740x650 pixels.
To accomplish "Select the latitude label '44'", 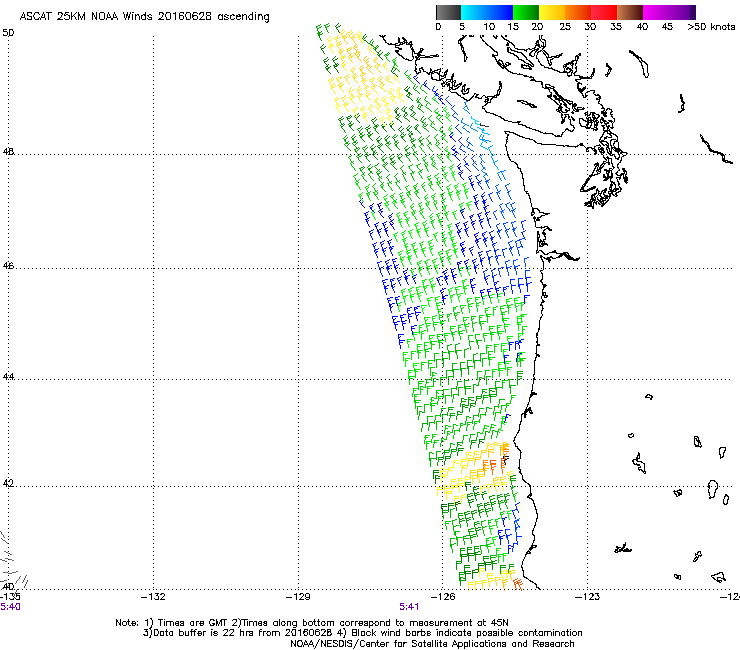I will (8, 377).
